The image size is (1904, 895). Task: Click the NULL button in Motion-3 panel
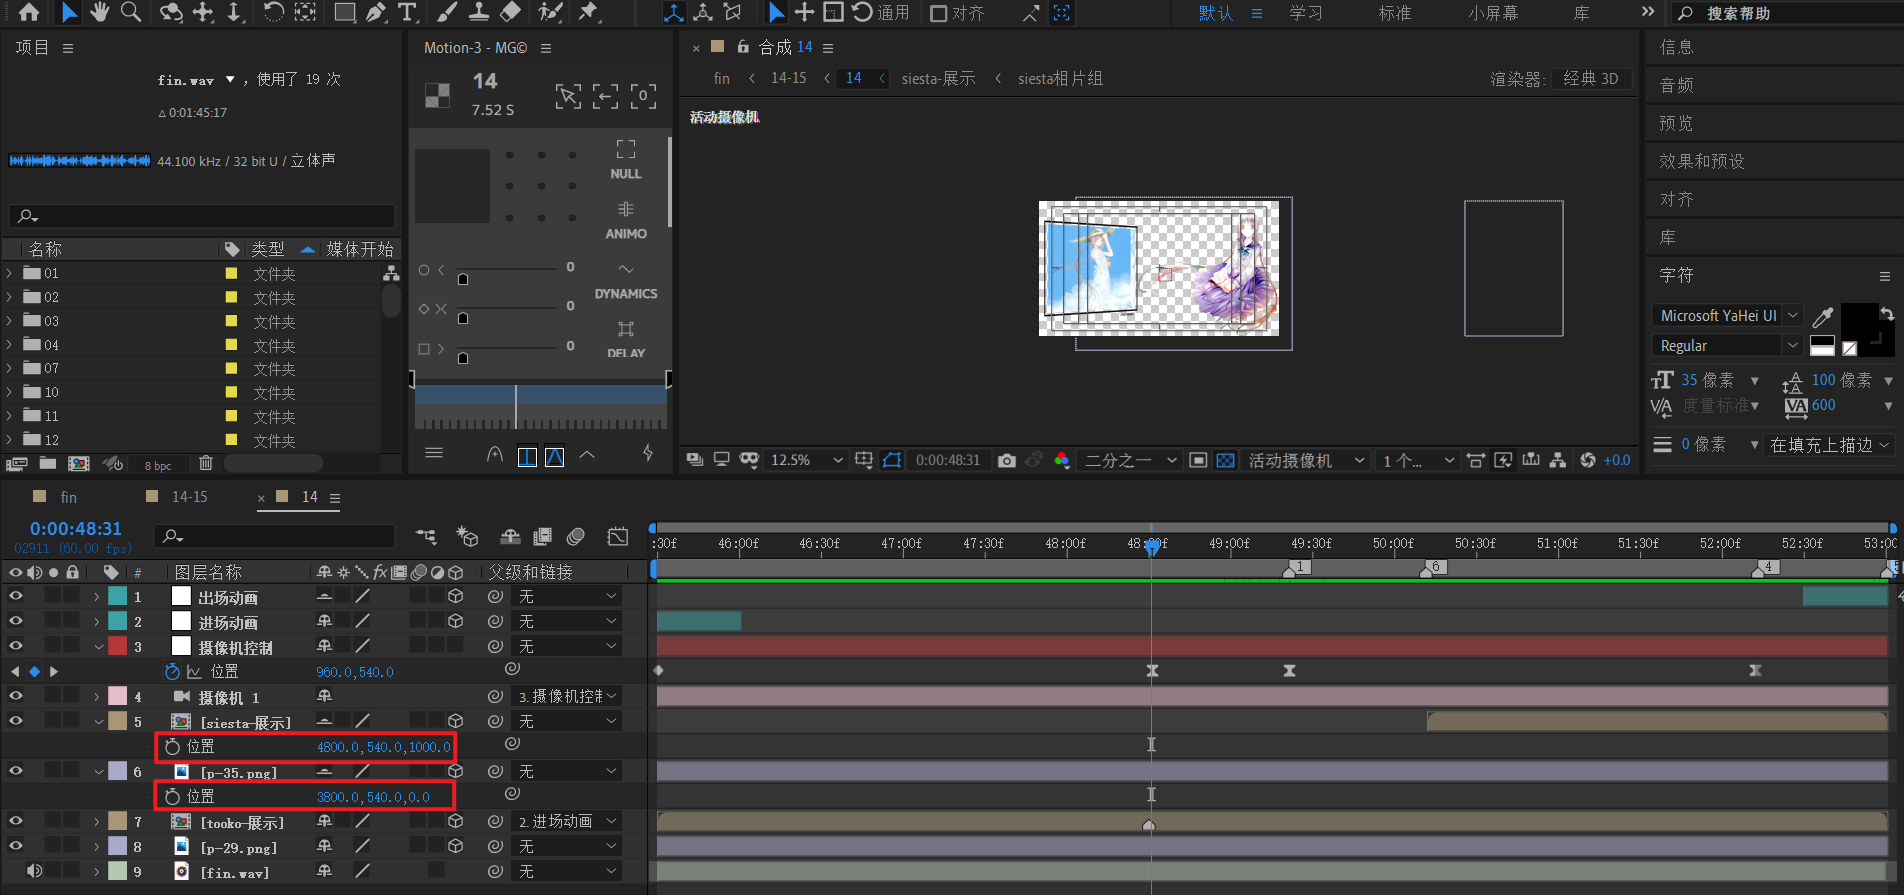coord(626,160)
